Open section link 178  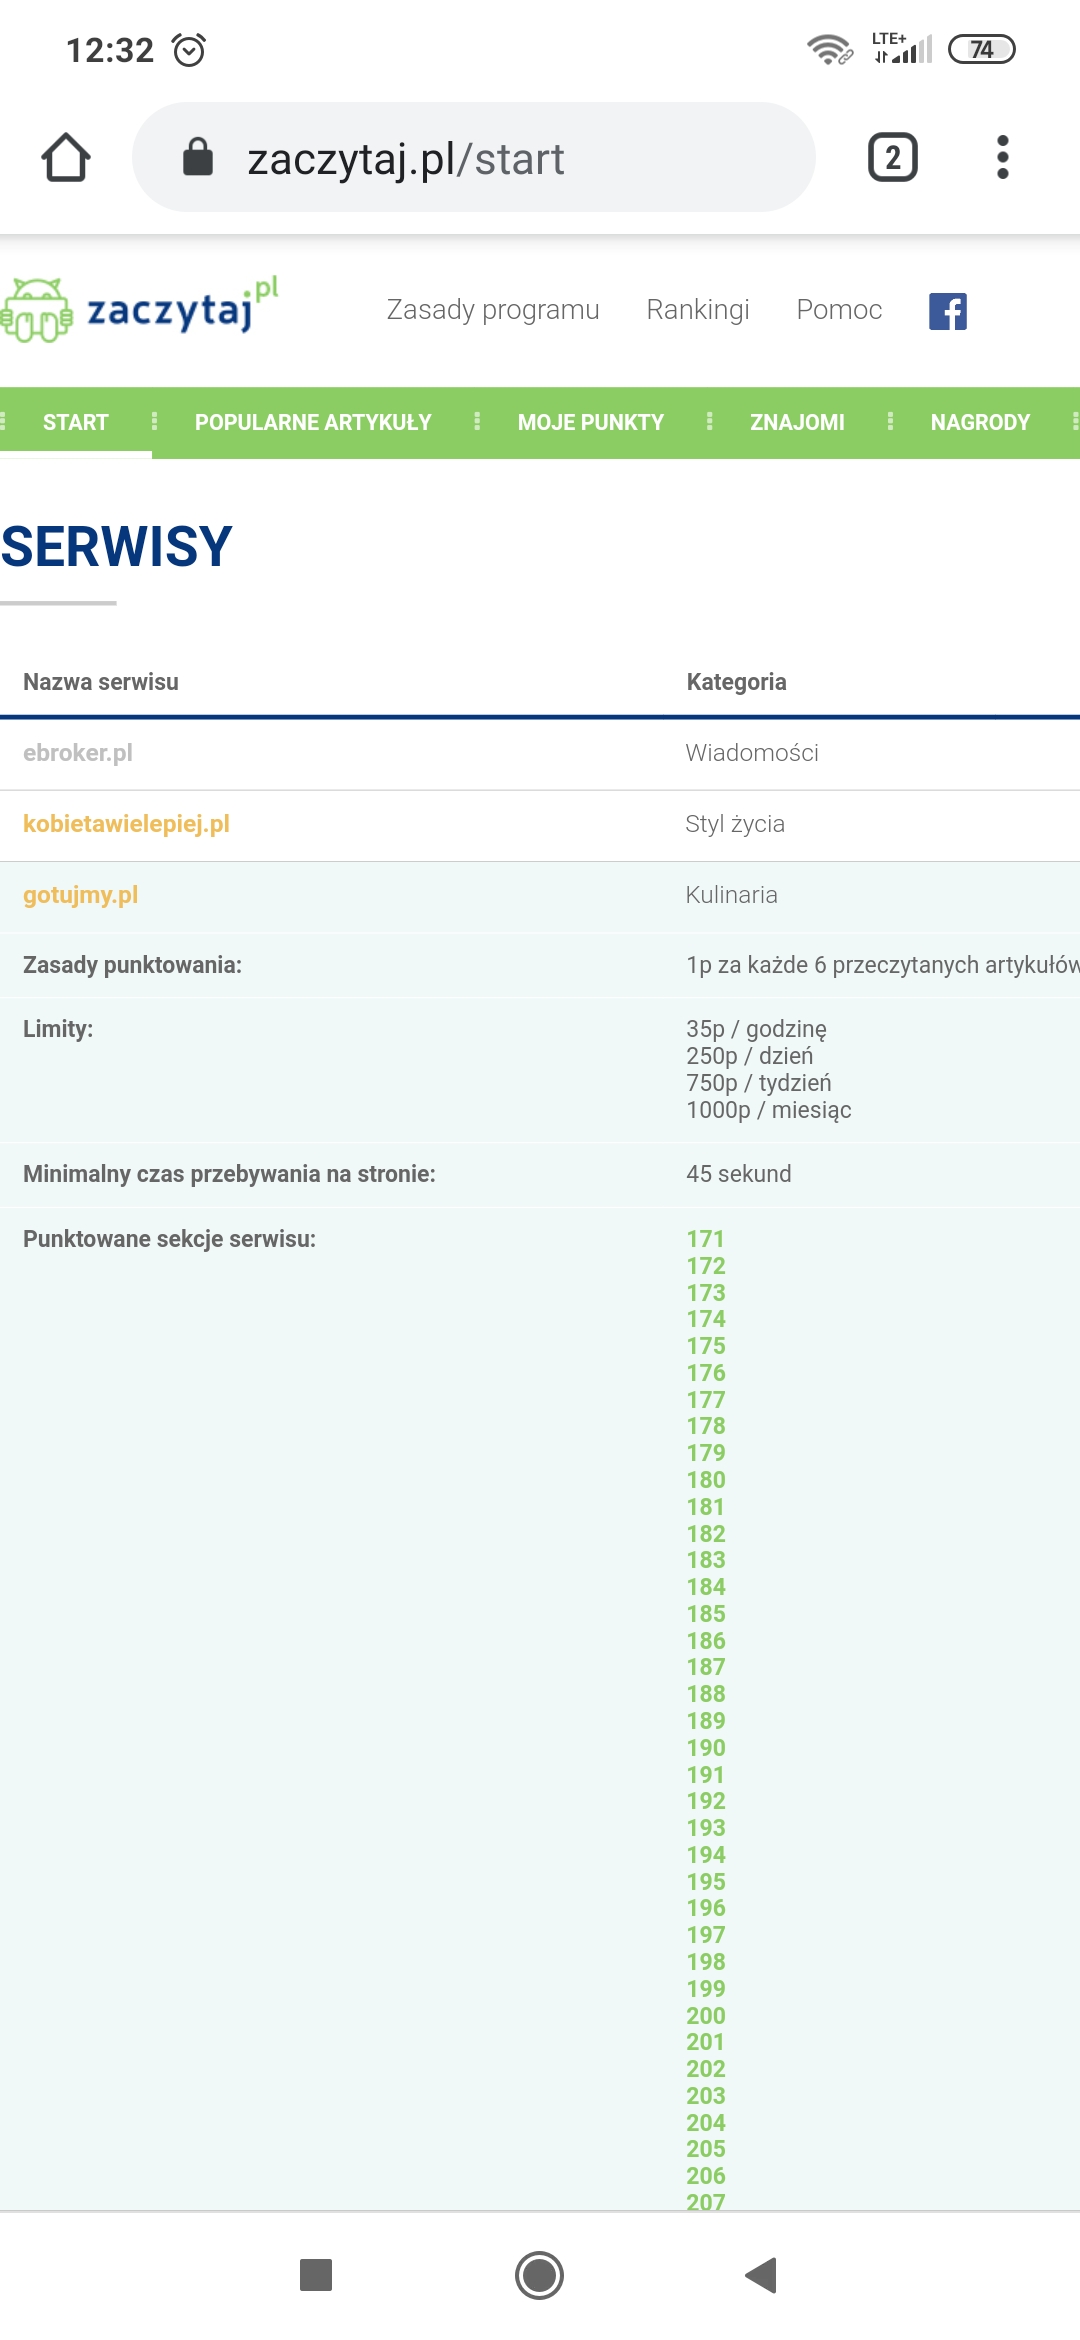pyautogui.click(x=705, y=1426)
